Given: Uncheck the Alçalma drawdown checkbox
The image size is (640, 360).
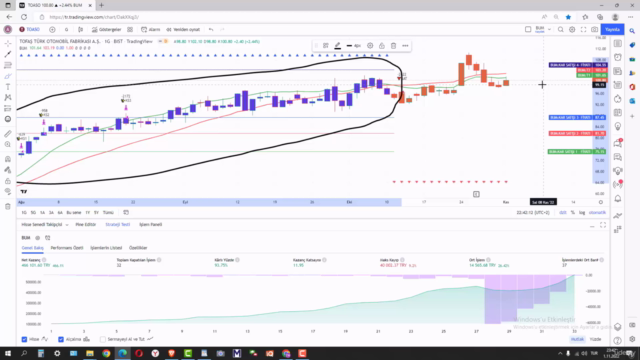Looking at the screenshot, I should pyautogui.click(x=61, y=339).
